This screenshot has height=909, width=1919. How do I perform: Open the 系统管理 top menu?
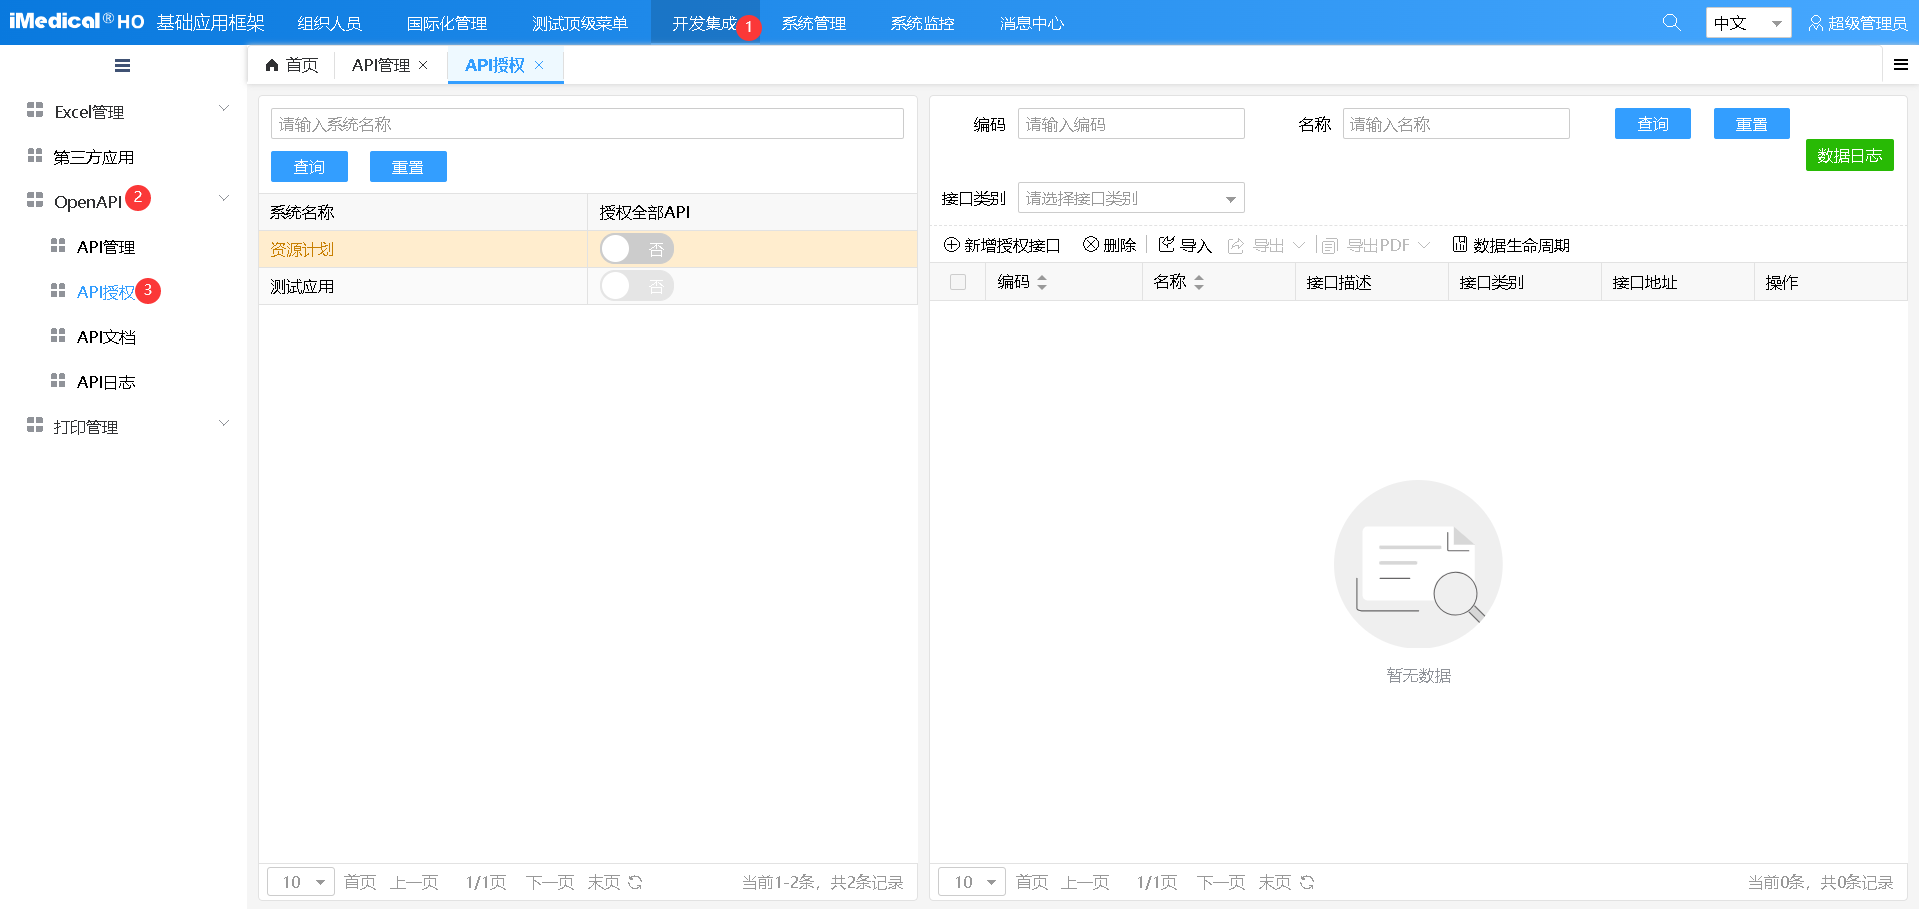[813, 23]
